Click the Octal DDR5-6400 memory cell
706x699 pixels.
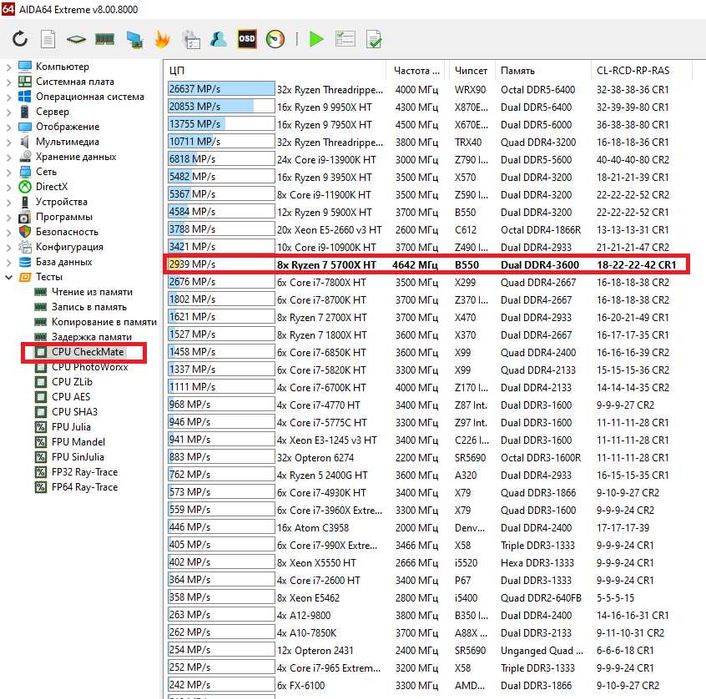click(538, 90)
